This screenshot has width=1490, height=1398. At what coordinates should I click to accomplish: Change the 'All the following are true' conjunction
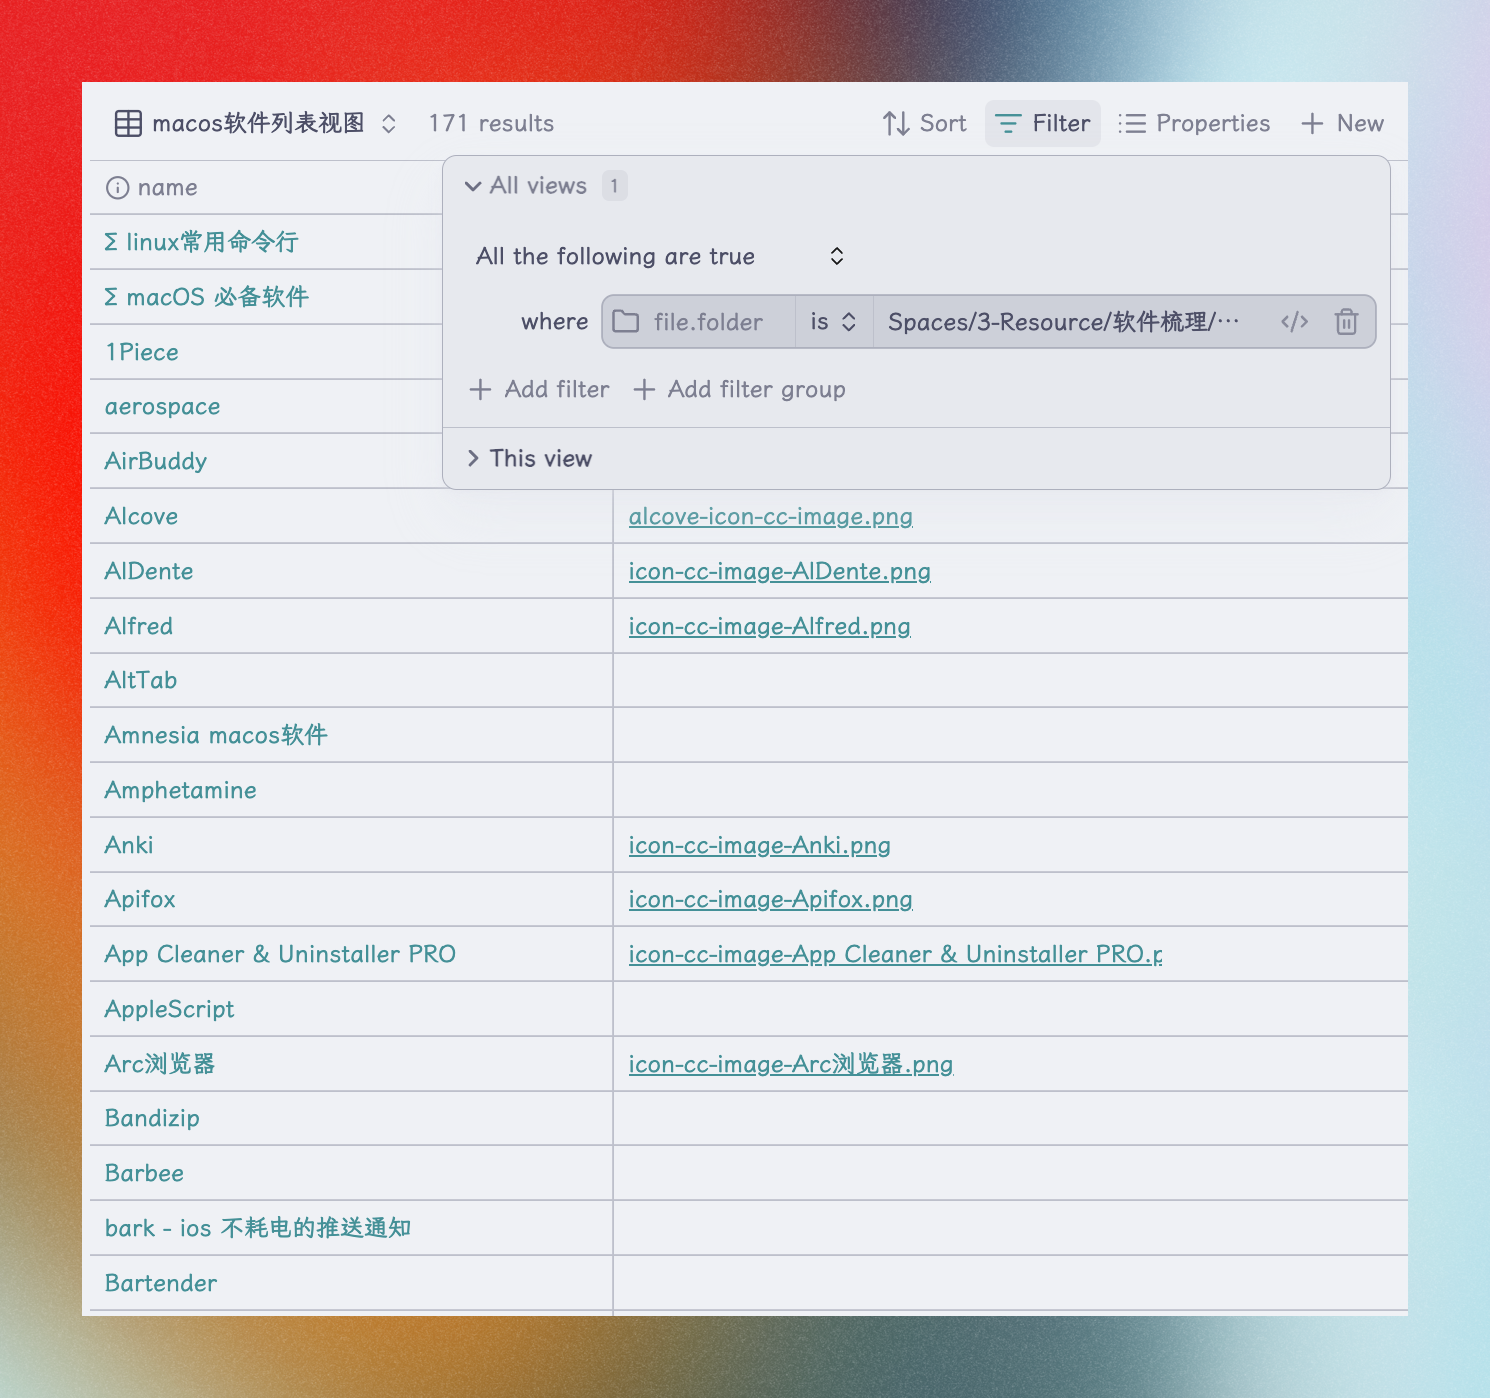point(660,256)
